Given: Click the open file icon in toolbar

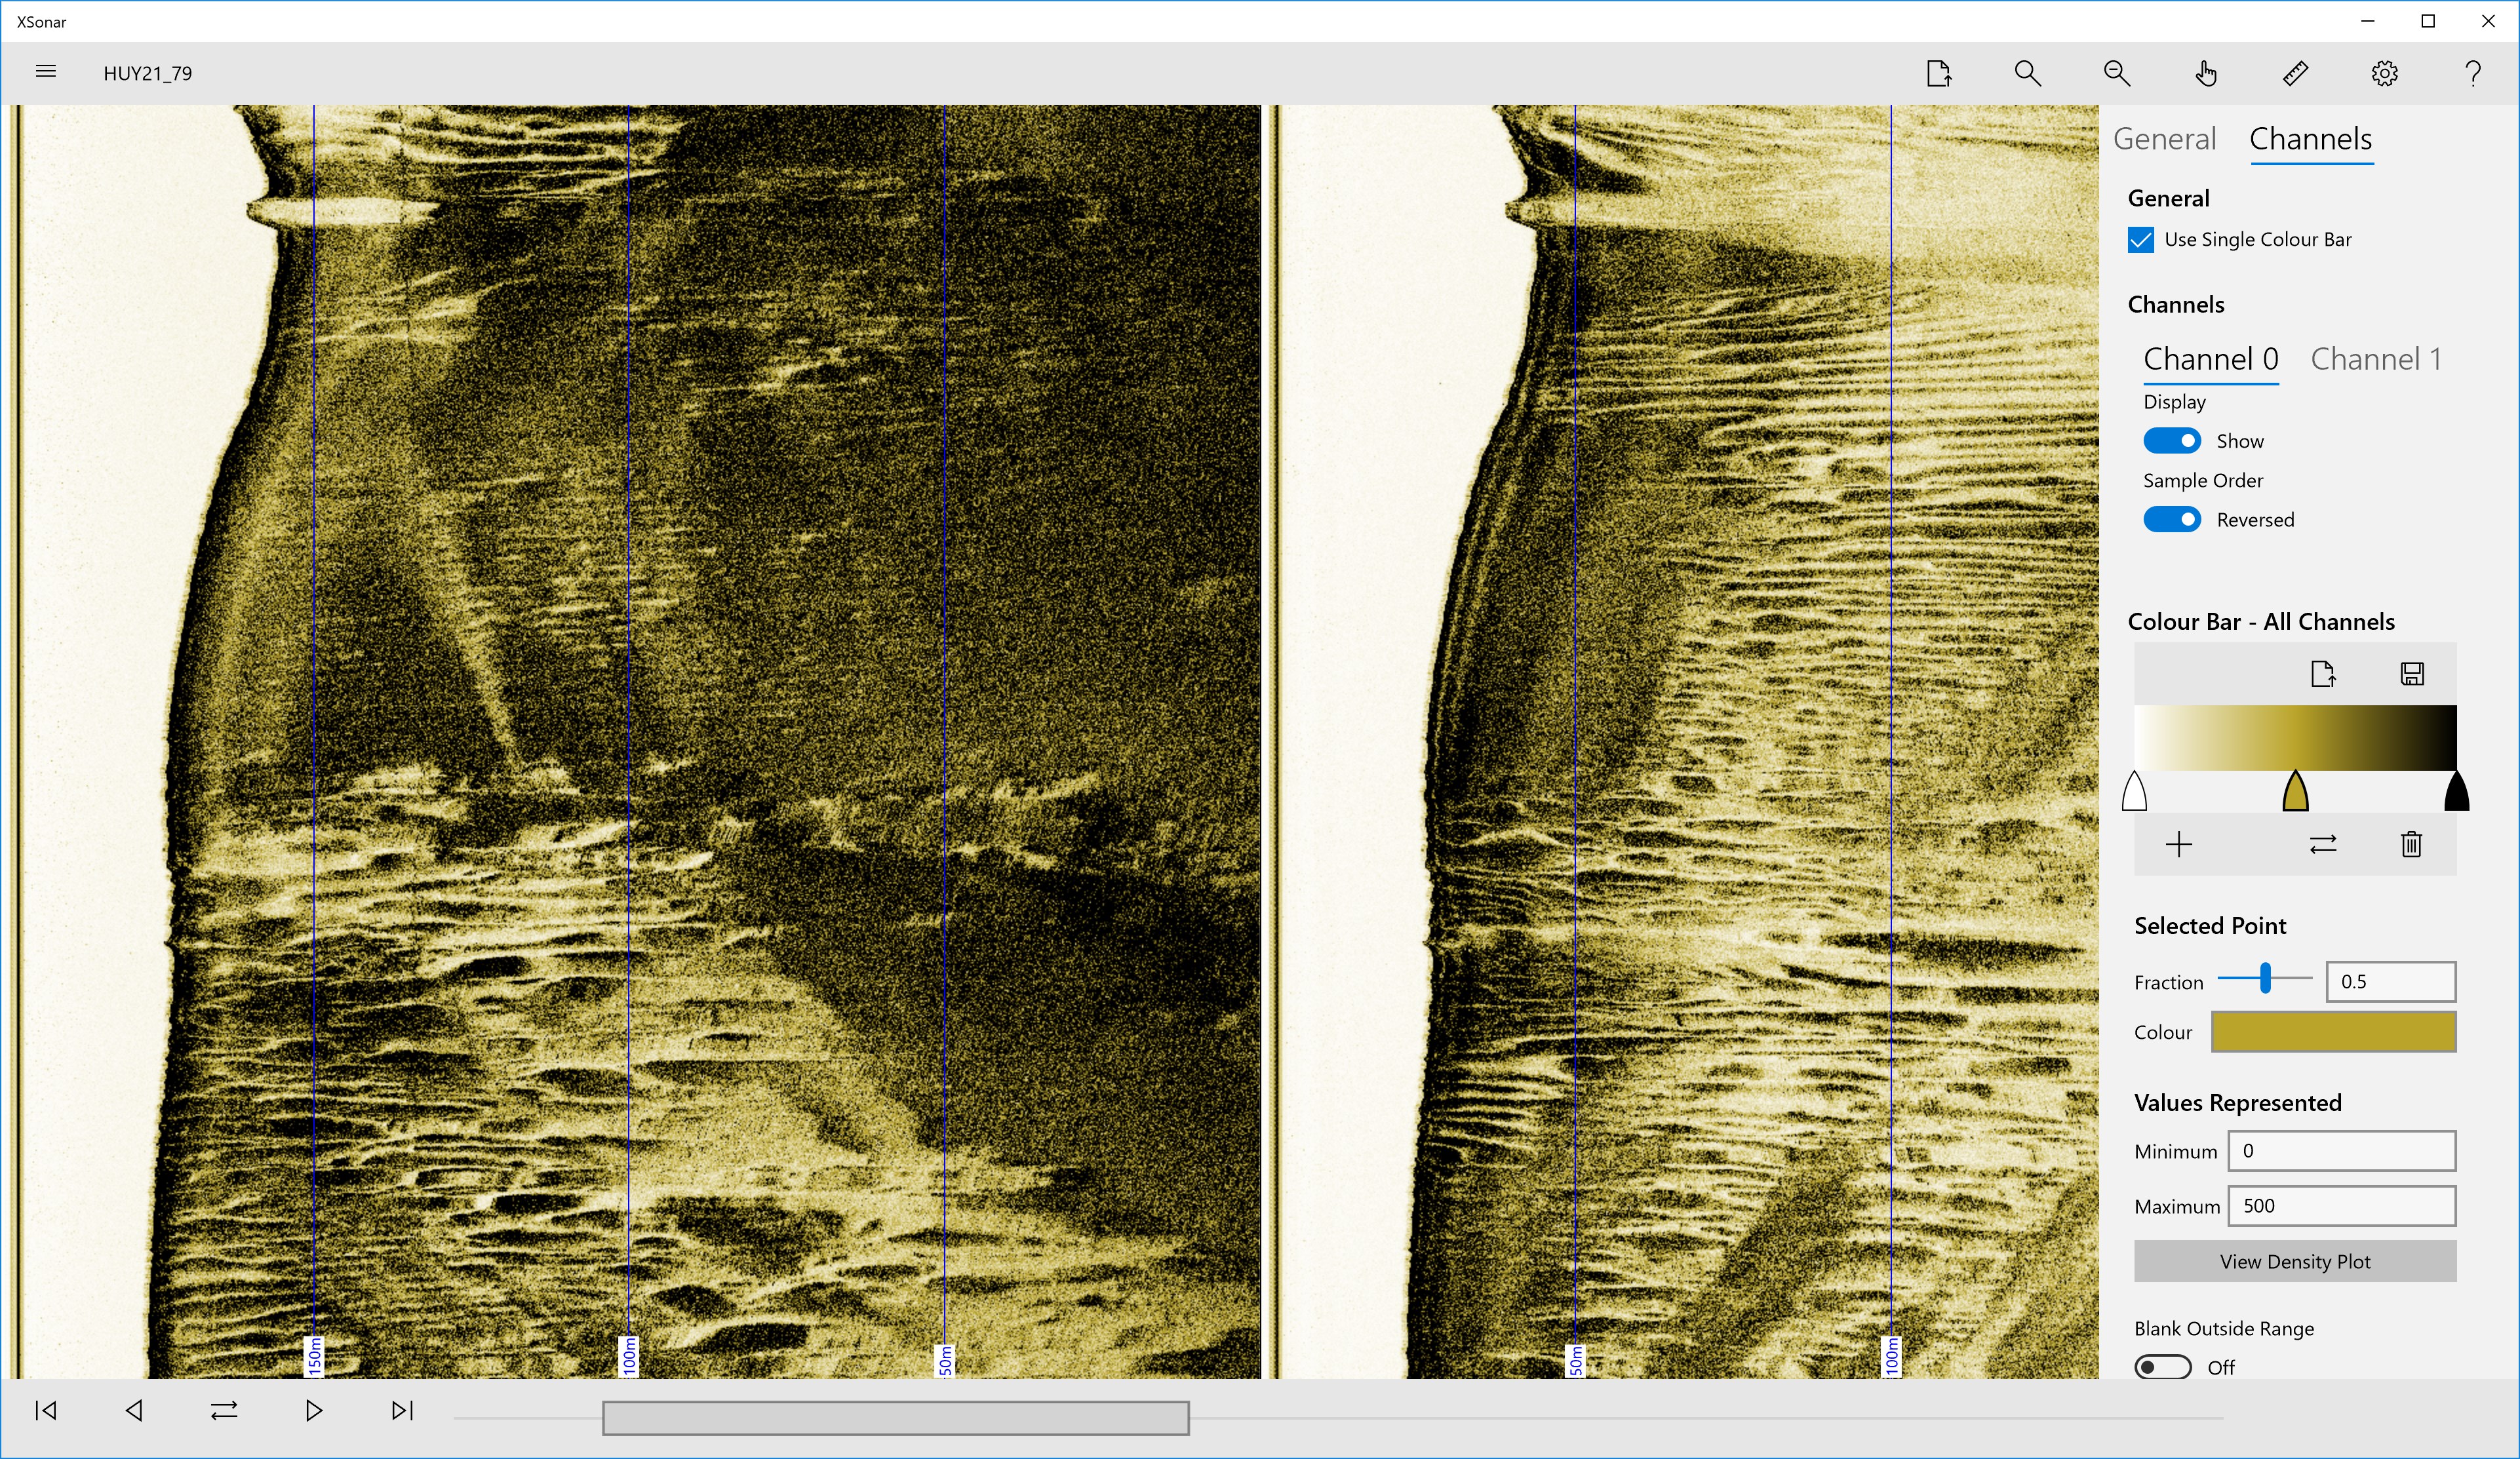Looking at the screenshot, I should (x=1938, y=73).
